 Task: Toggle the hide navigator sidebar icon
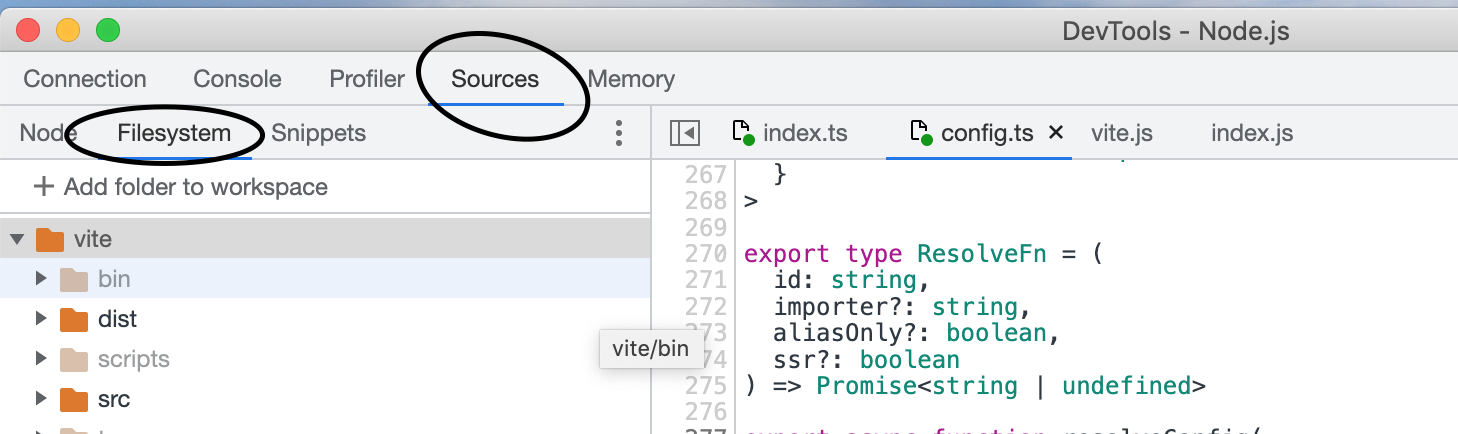point(685,133)
